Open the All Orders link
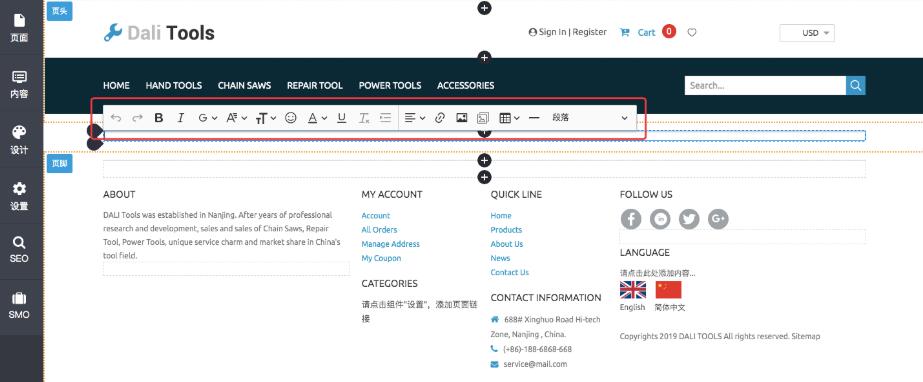Image resolution: width=923 pixels, height=382 pixels. (379, 230)
